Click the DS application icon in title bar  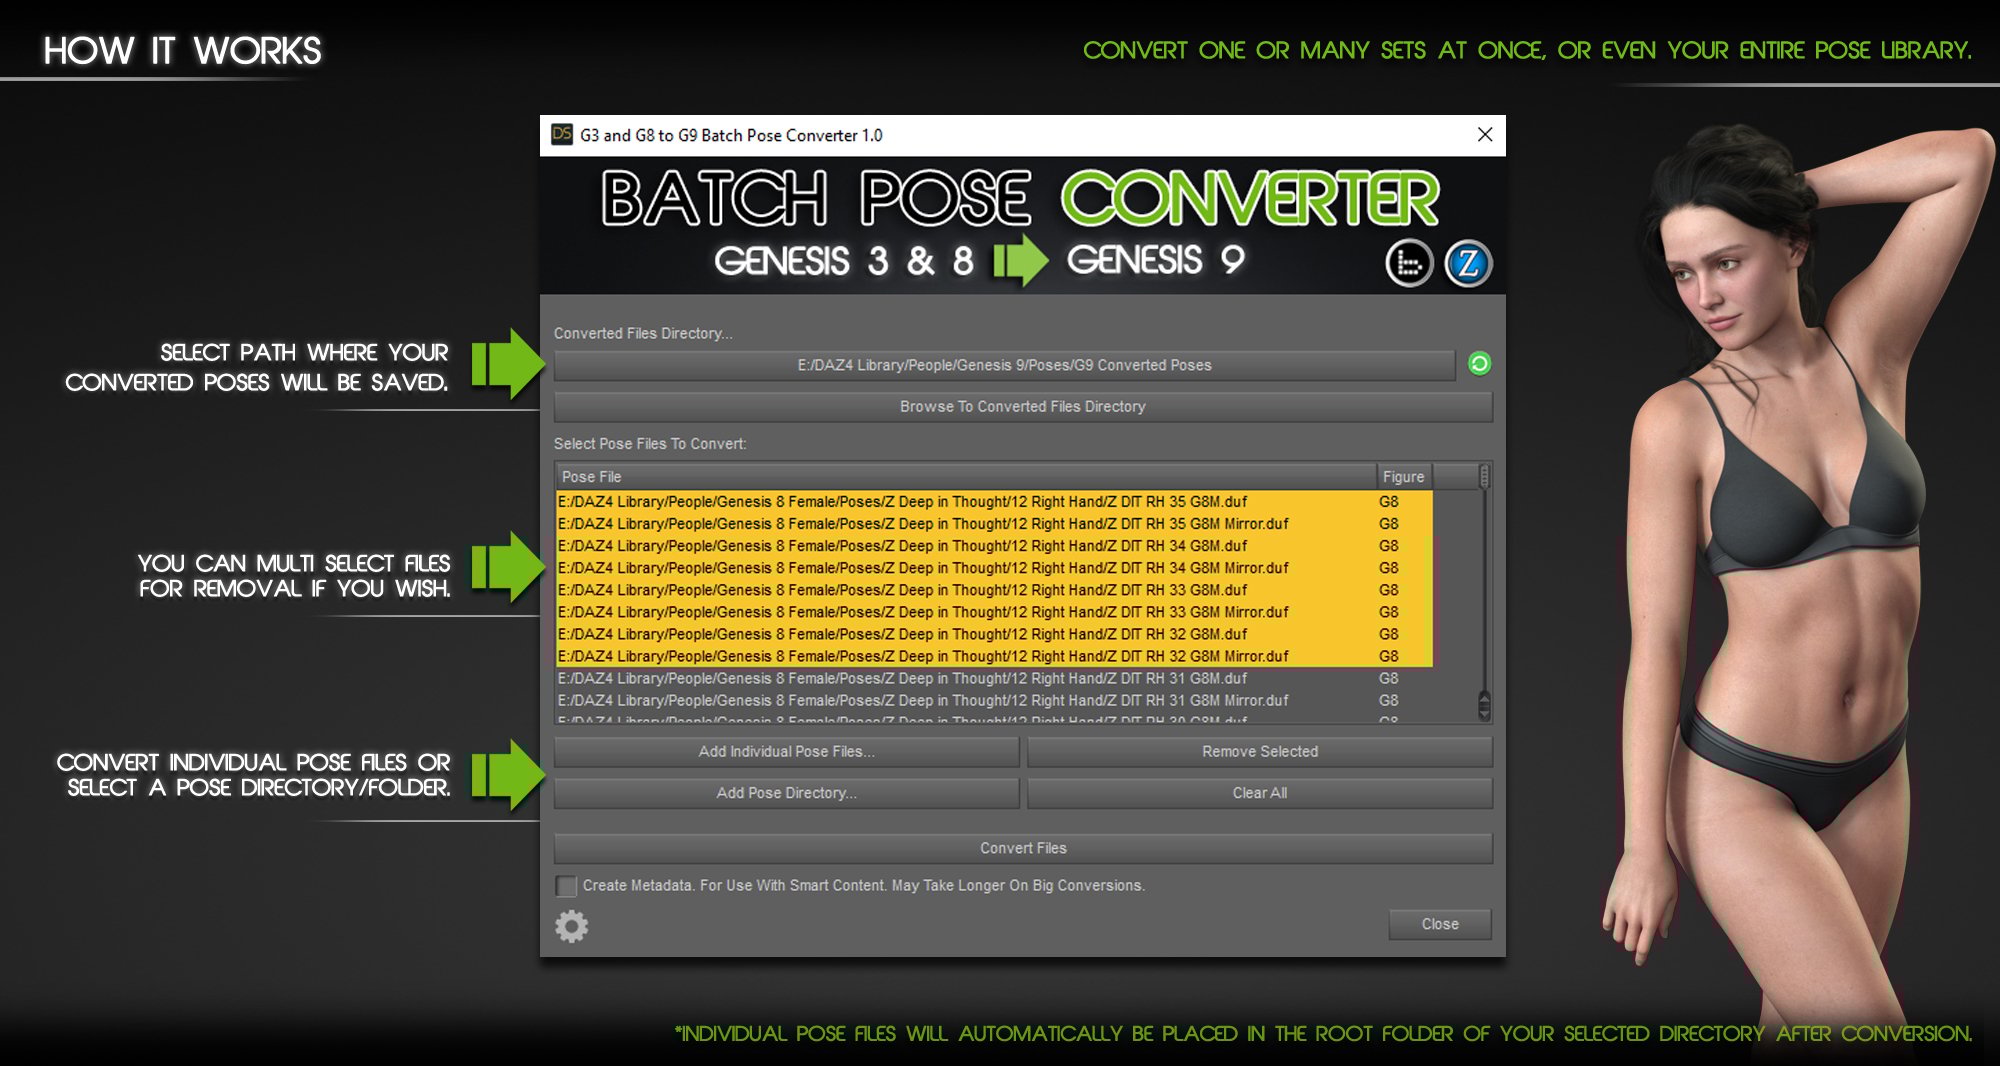tap(562, 134)
